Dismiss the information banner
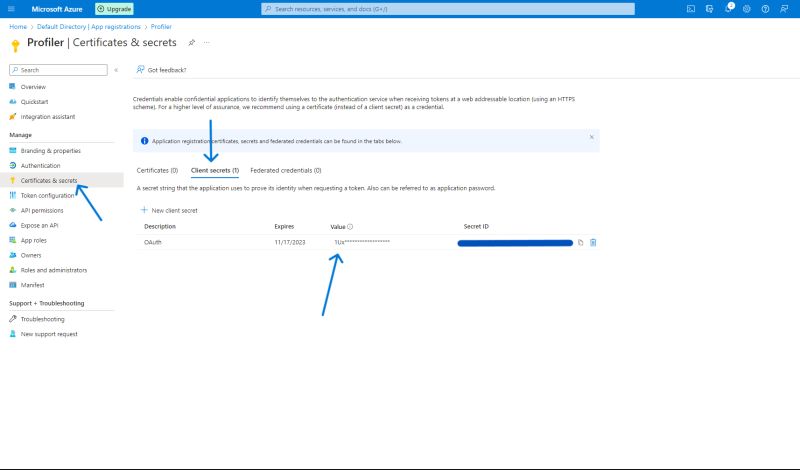 [591, 137]
